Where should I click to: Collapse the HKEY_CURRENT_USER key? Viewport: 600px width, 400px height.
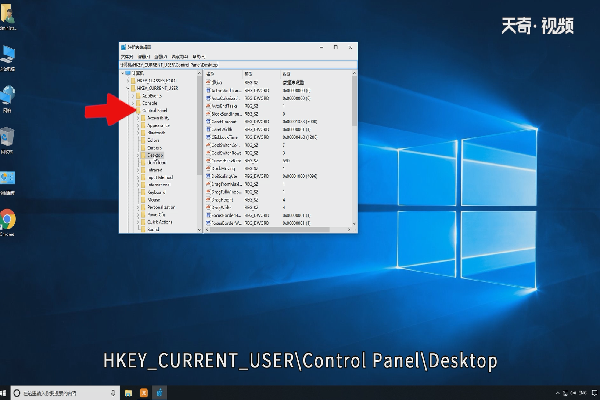[x=127, y=88]
